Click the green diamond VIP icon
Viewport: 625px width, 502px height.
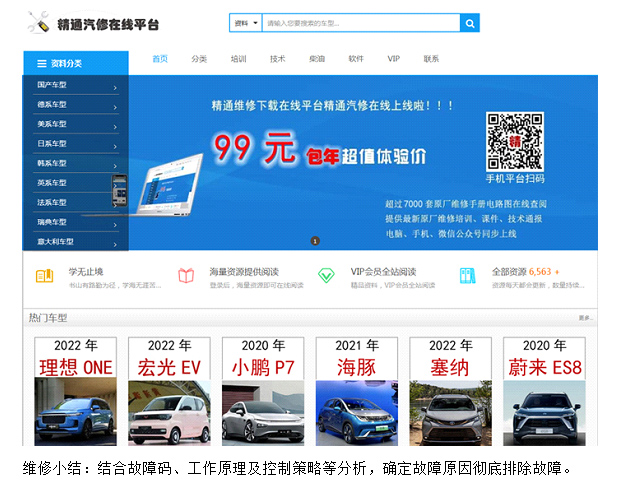pos(326,276)
